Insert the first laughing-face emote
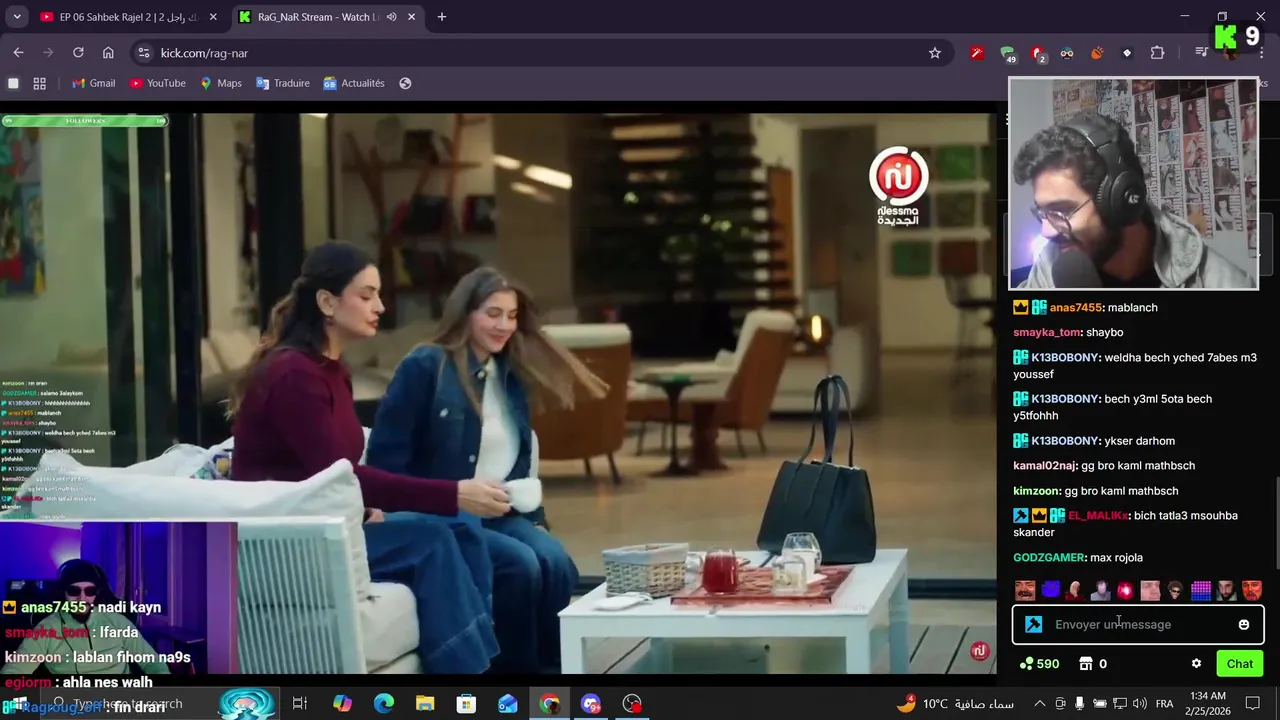The height and width of the screenshot is (720, 1280). pyautogui.click(x=1025, y=590)
